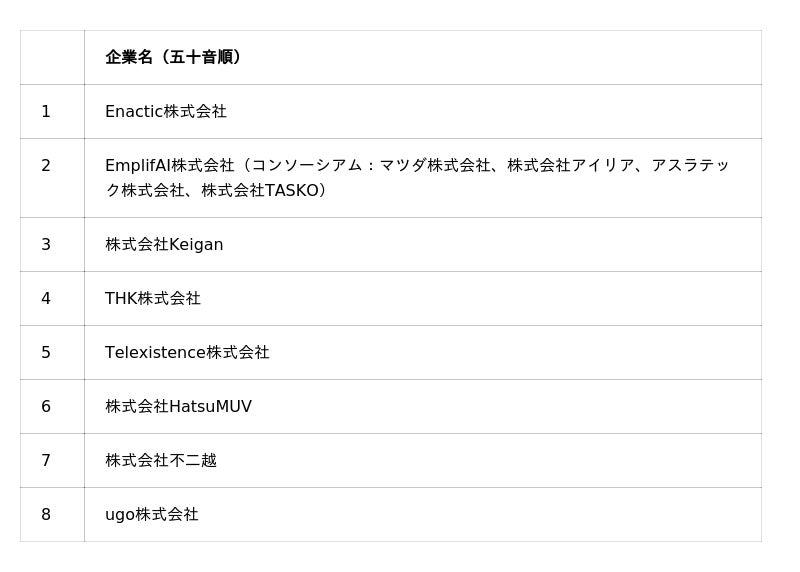Click row number 1 cell
This screenshot has width=800, height=572.
point(46,111)
